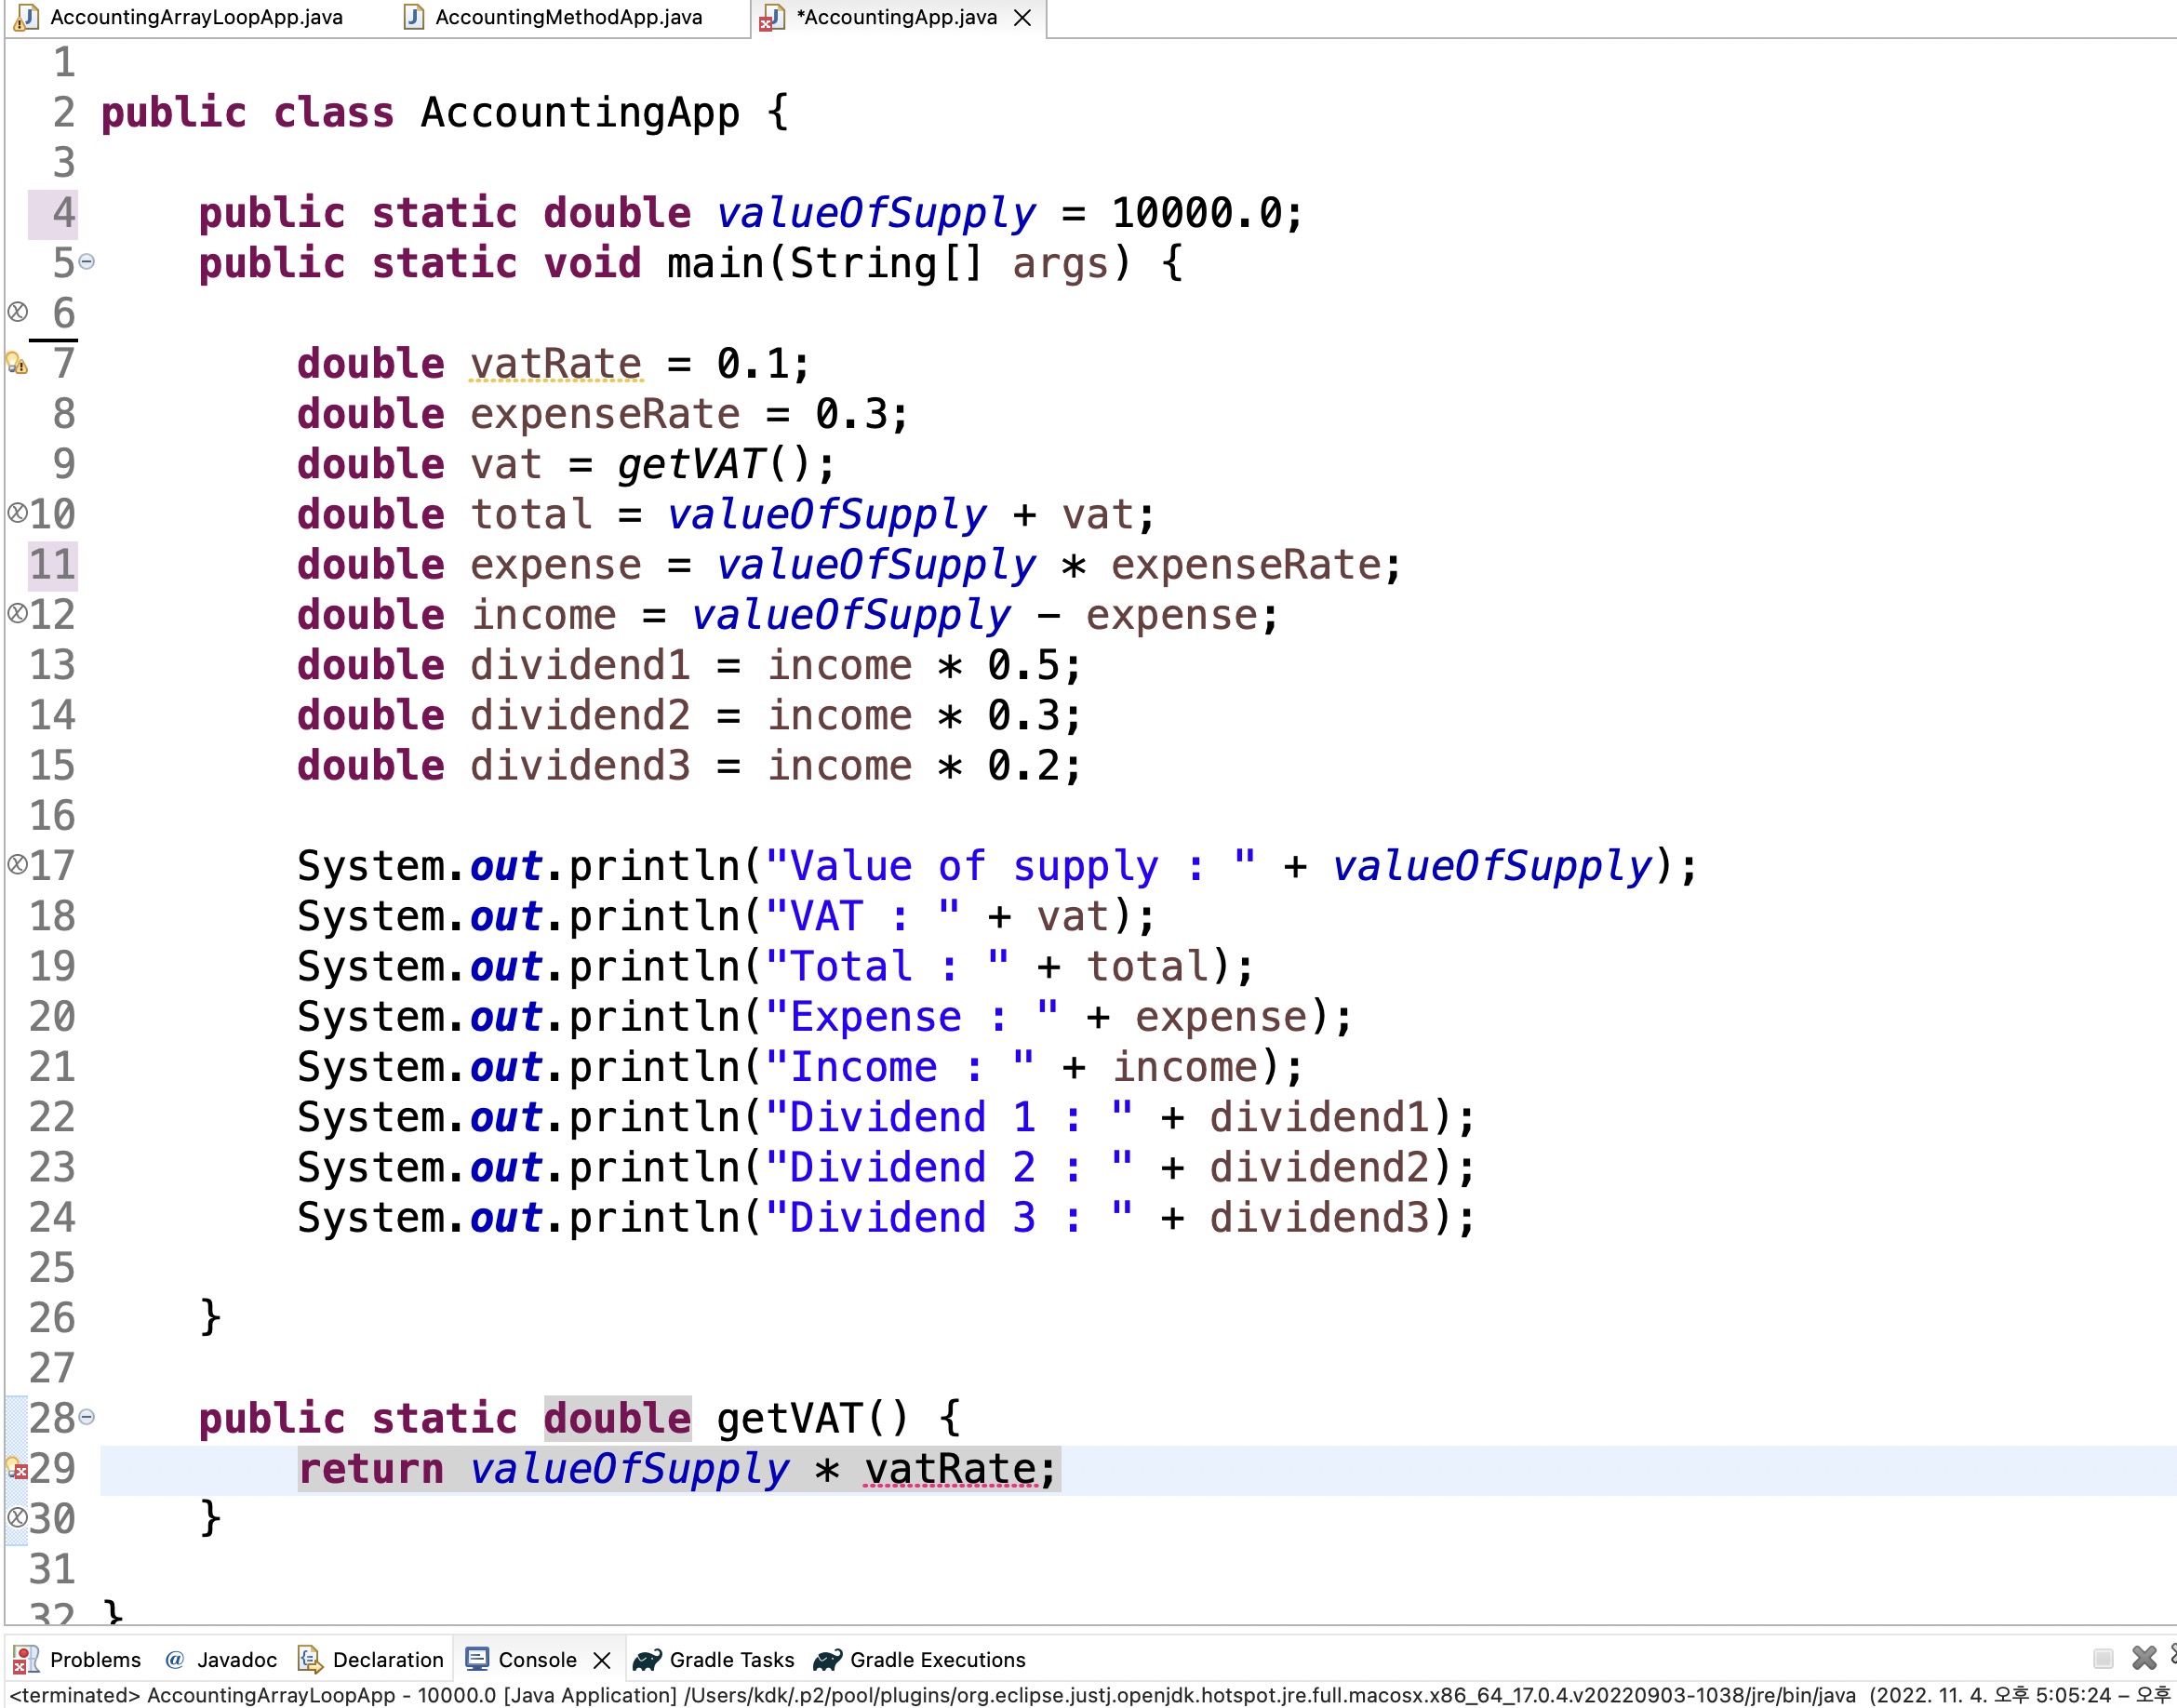Image resolution: width=2177 pixels, height=1708 pixels.
Task: Close the AccountingApp.java editor tab
Action: [1022, 17]
